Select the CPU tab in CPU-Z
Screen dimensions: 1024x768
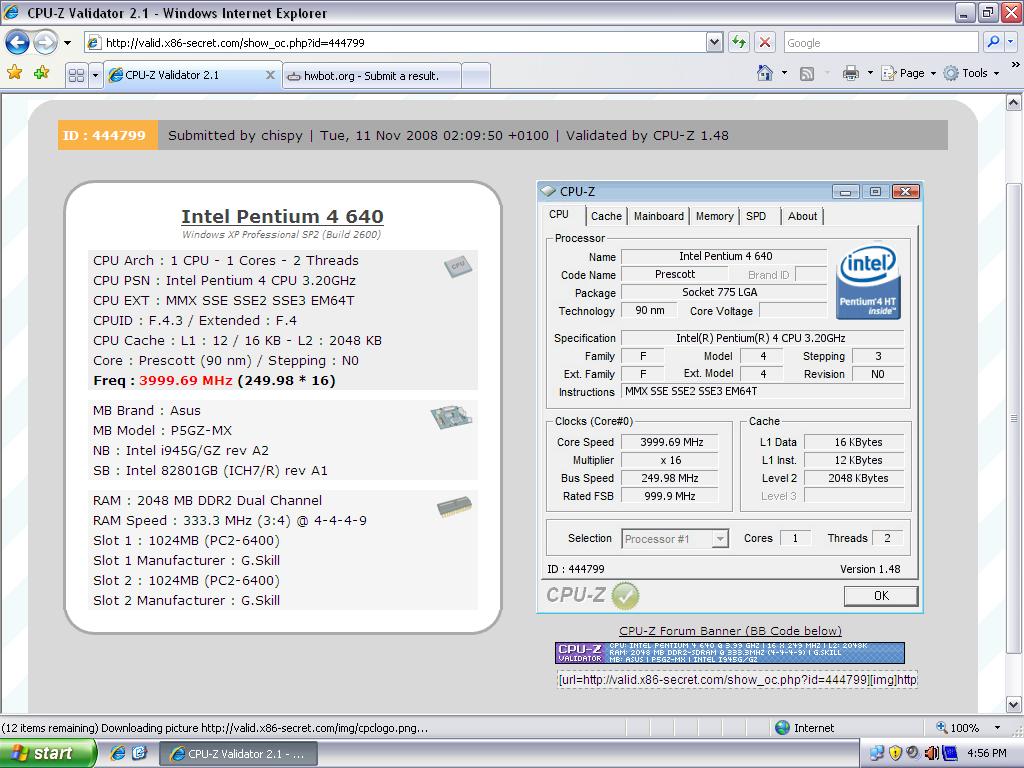[x=559, y=215]
